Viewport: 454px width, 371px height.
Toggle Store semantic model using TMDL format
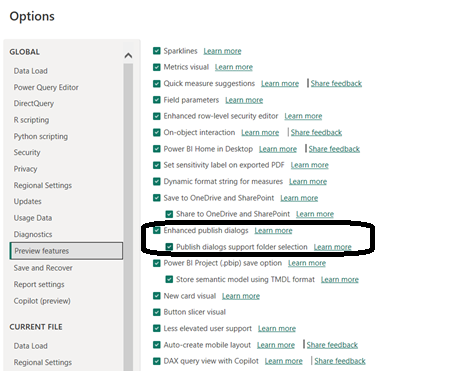[x=169, y=279]
